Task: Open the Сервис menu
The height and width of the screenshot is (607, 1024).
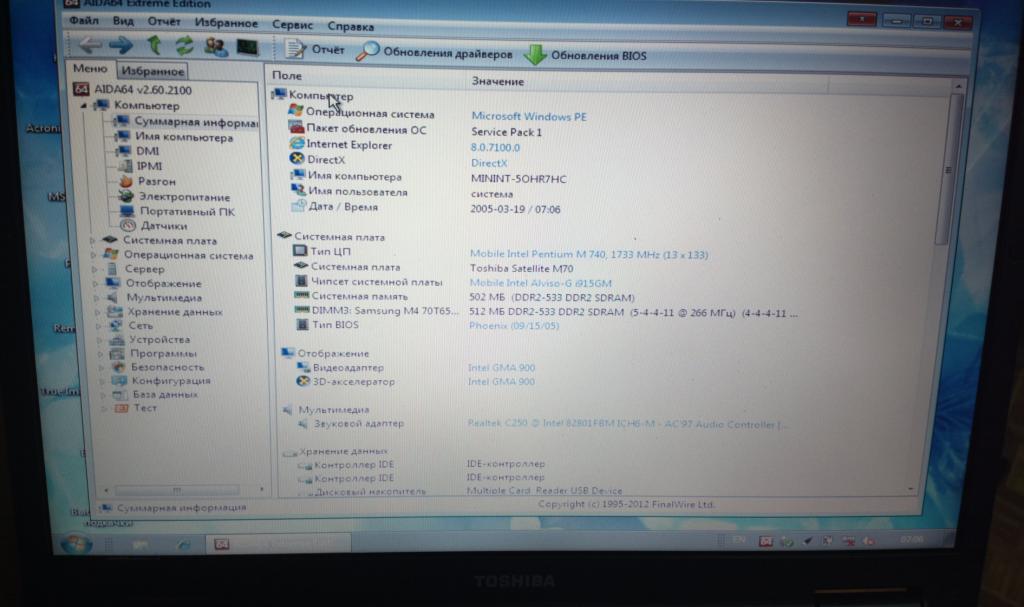Action: pos(292,25)
